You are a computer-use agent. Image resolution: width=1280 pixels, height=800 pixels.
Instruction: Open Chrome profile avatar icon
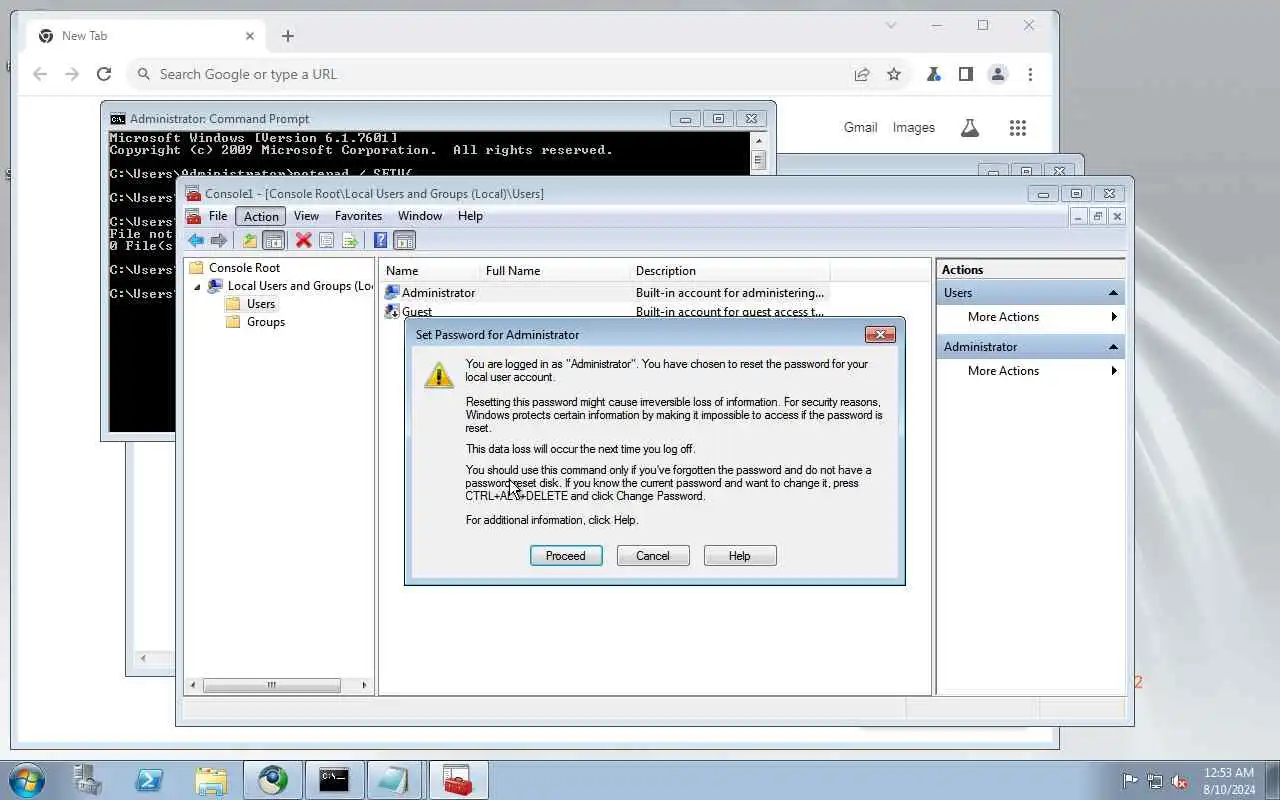coord(997,74)
